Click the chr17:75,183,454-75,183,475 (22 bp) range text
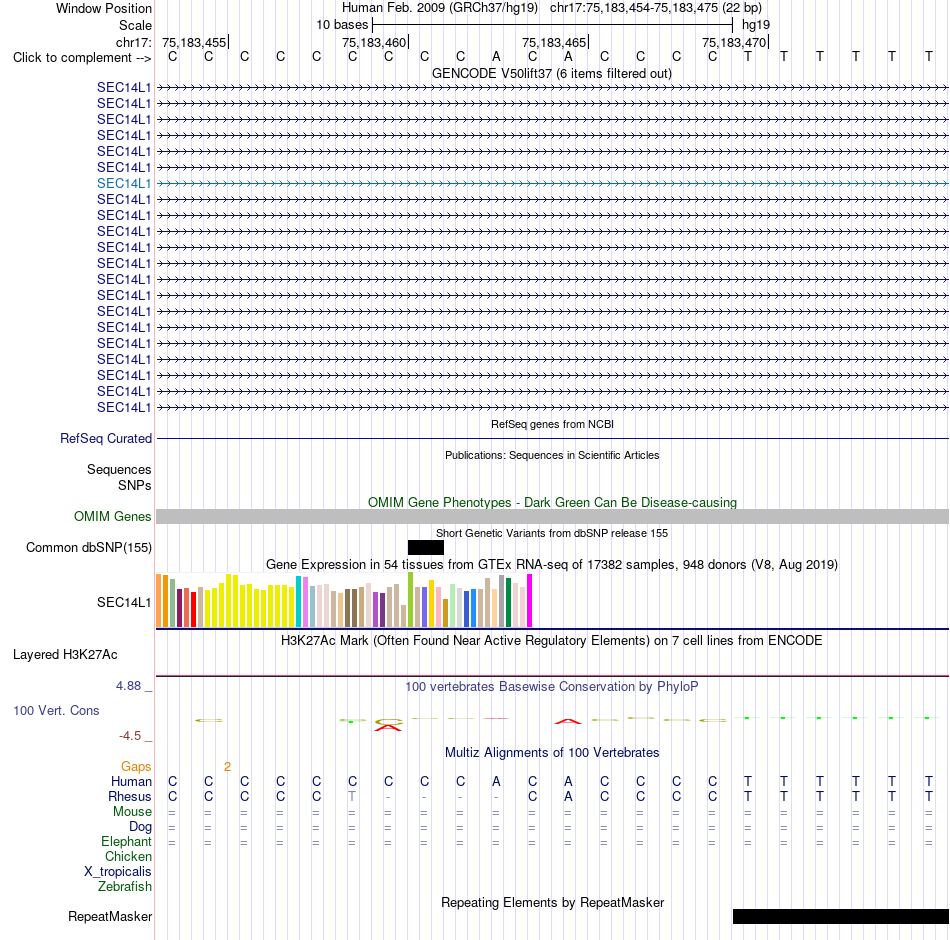This screenshot has height=940, width=950. coord(656,8)
